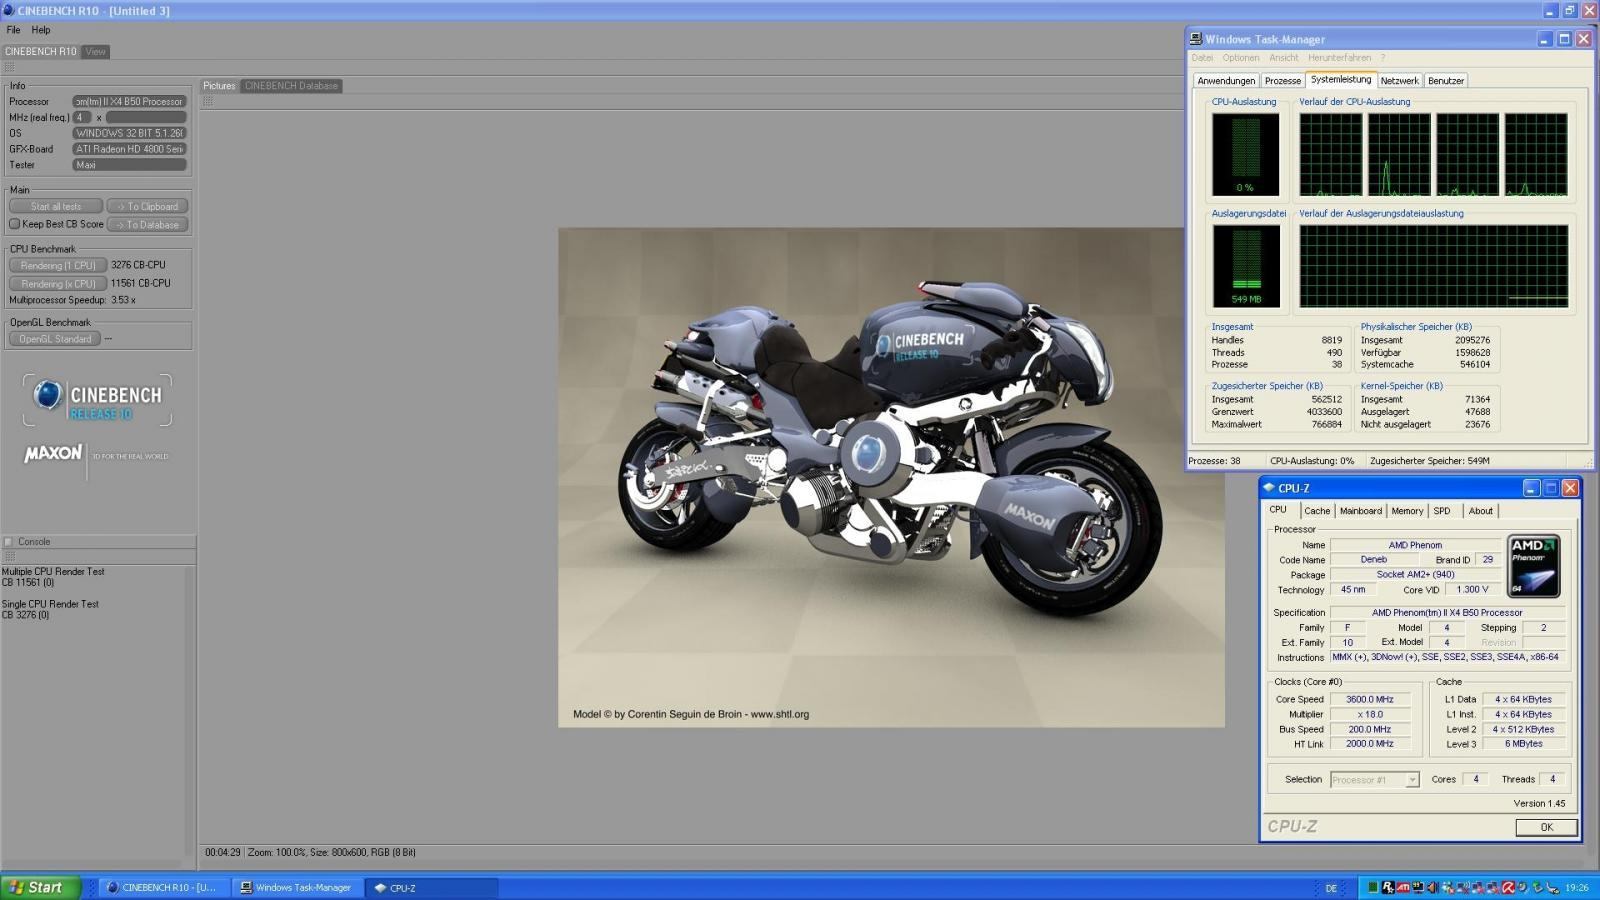Open the Mainboard tab in CPU-Z
This screenshot has height=900, width=1600.
click(1361, 511)
